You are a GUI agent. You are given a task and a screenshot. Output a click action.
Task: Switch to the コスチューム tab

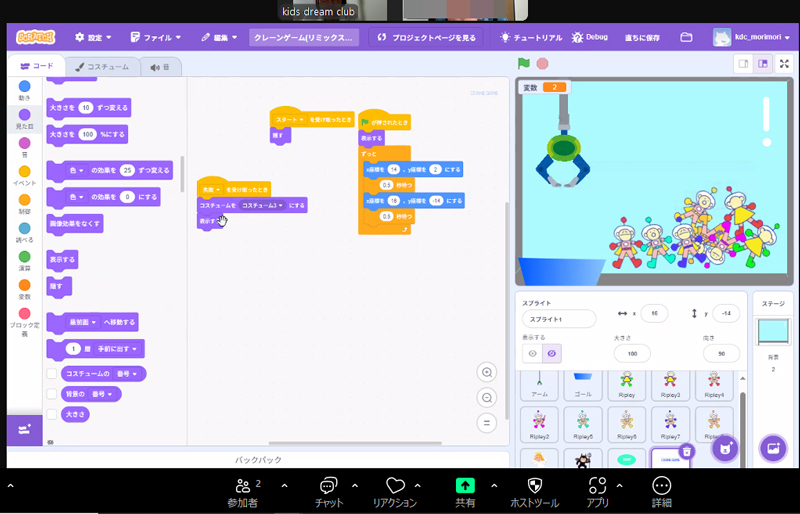pyautogui.click(x=102, y=67)
